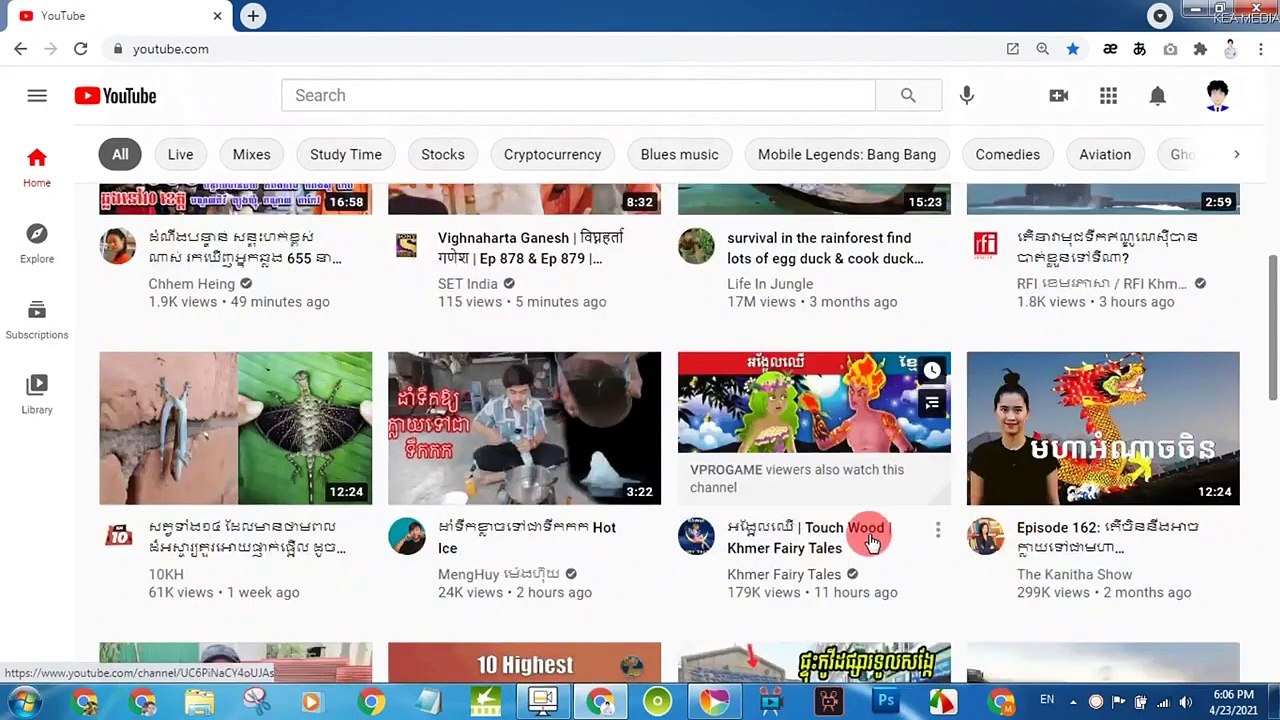Select the Live filter chip

pos(181,154)
